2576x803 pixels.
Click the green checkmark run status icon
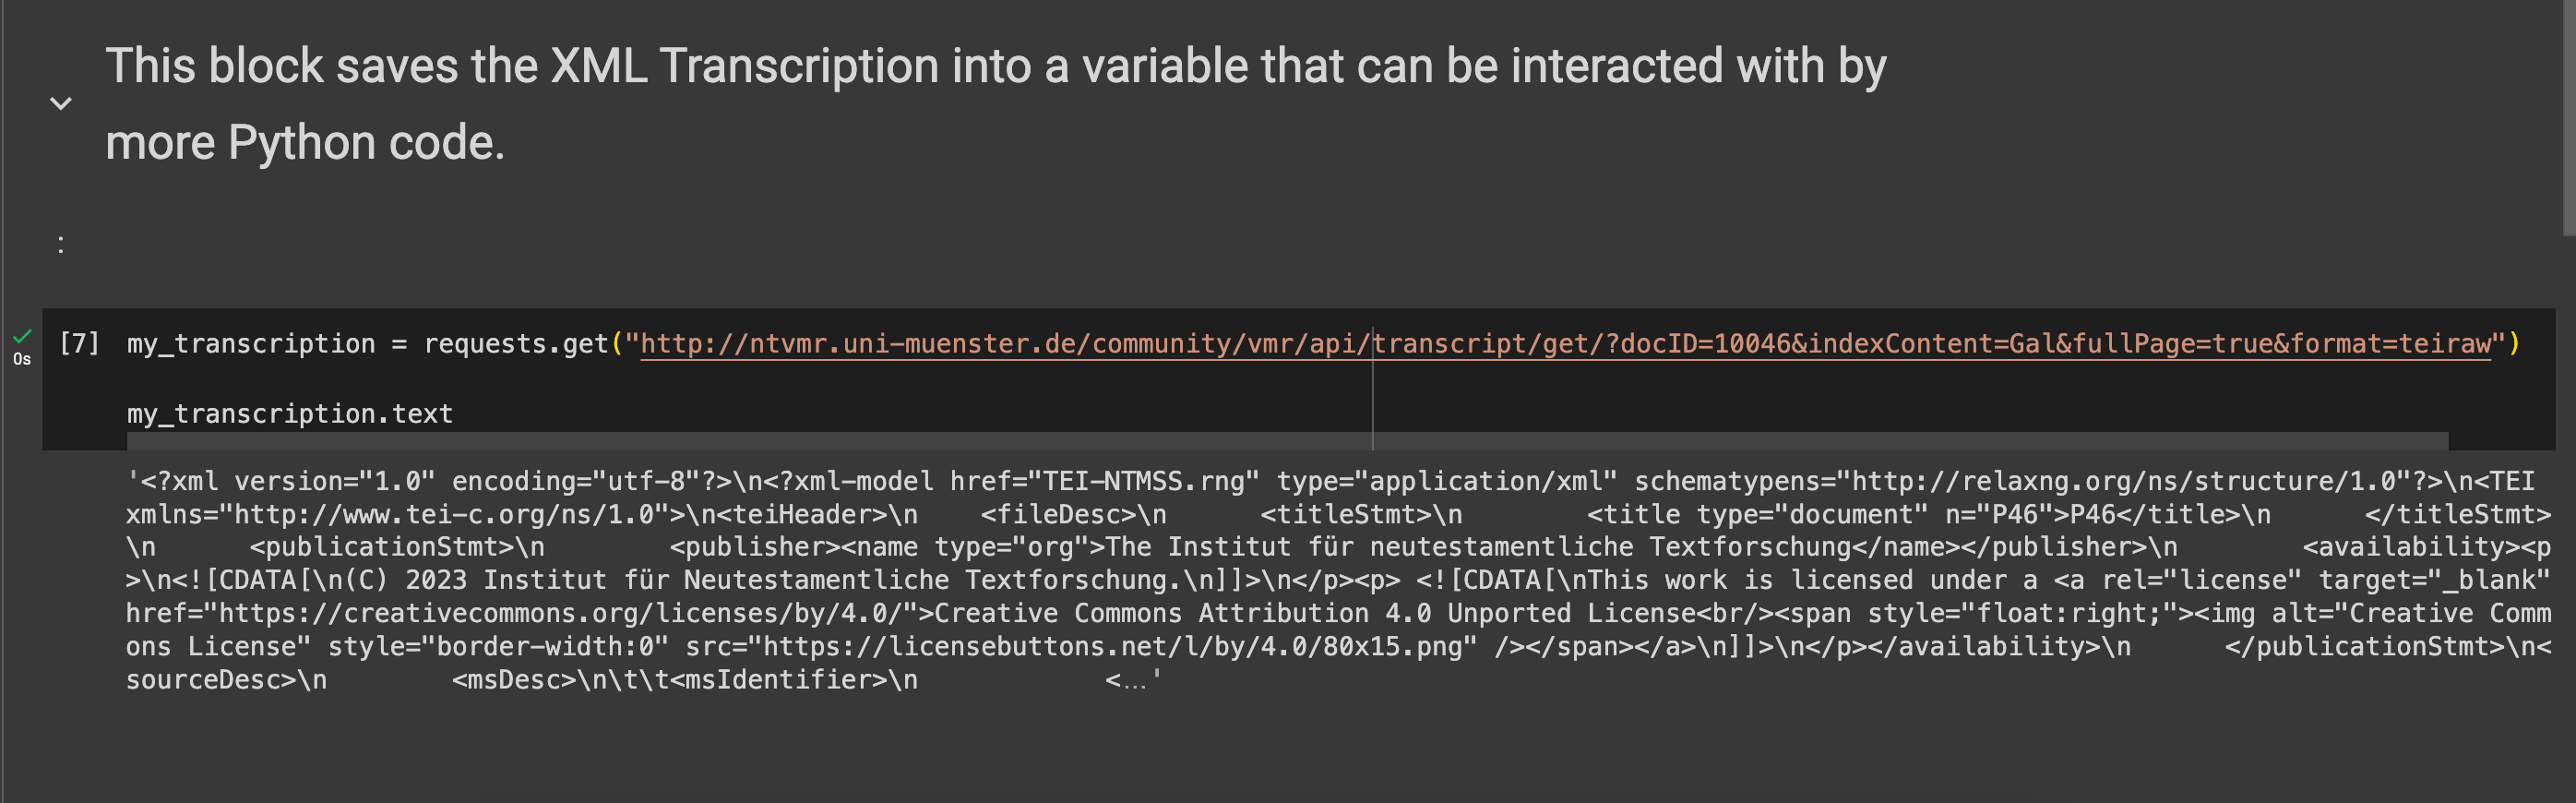tap(22, 336)
